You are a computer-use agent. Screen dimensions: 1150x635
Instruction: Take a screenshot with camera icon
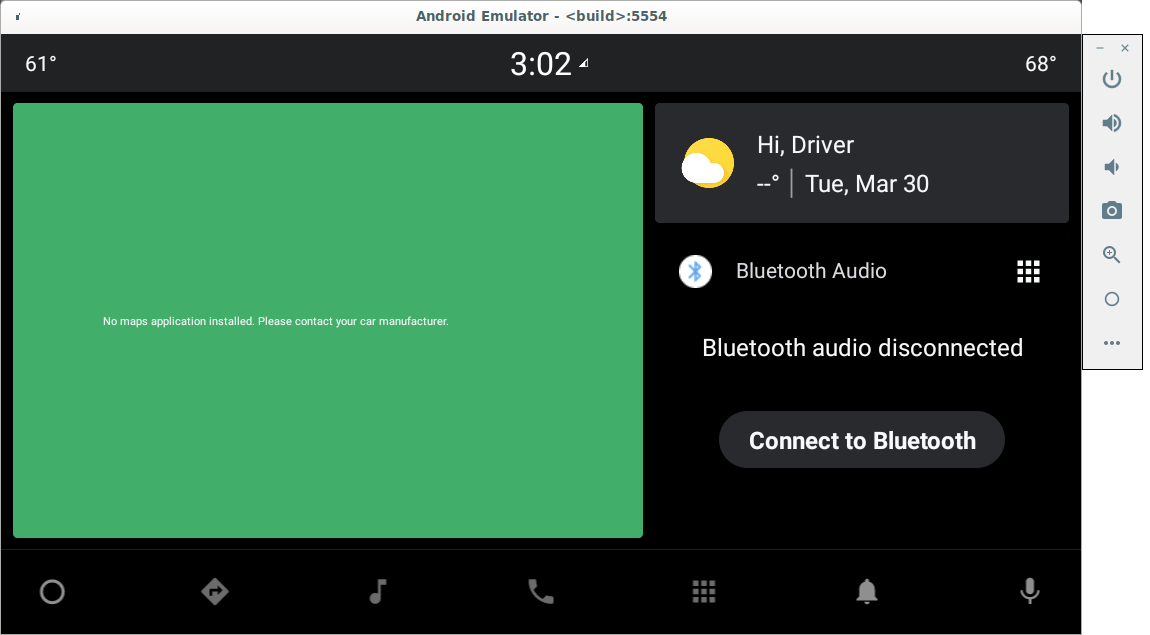coord(1111,211)
